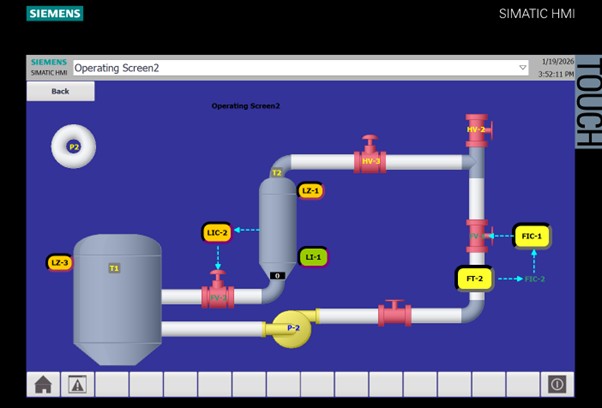Click the P2 round indicator

pos(73,147)
